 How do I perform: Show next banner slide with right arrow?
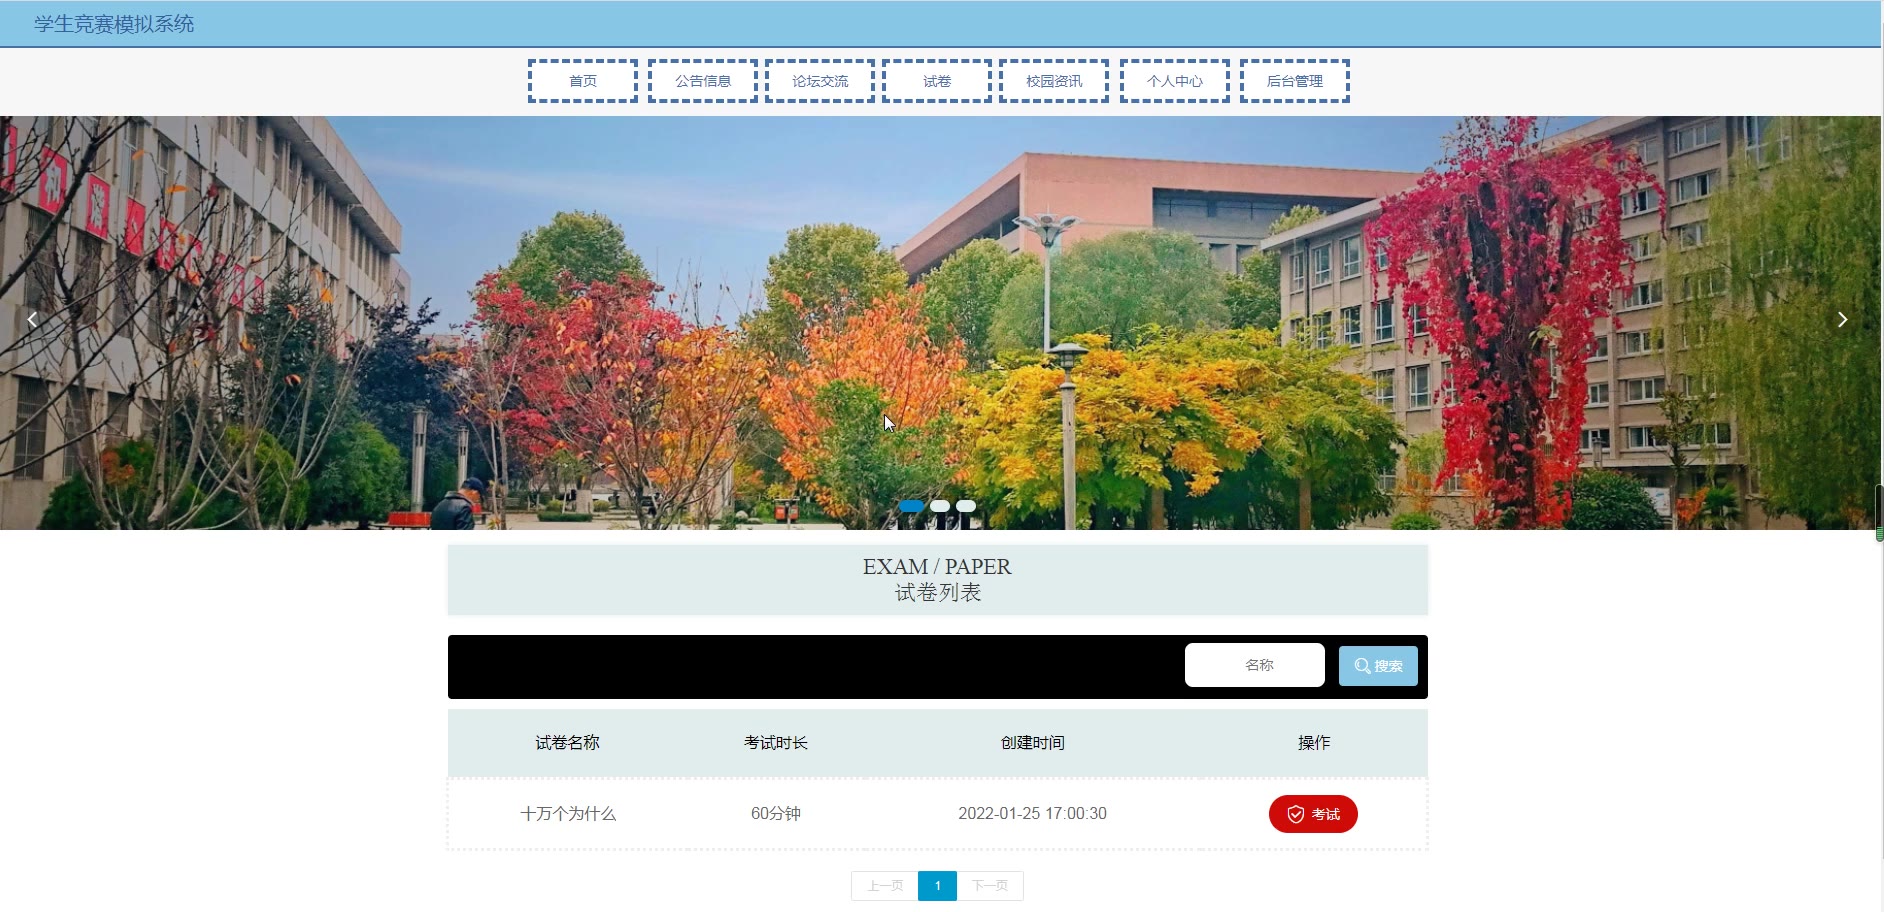click(x=1842, y=319)
